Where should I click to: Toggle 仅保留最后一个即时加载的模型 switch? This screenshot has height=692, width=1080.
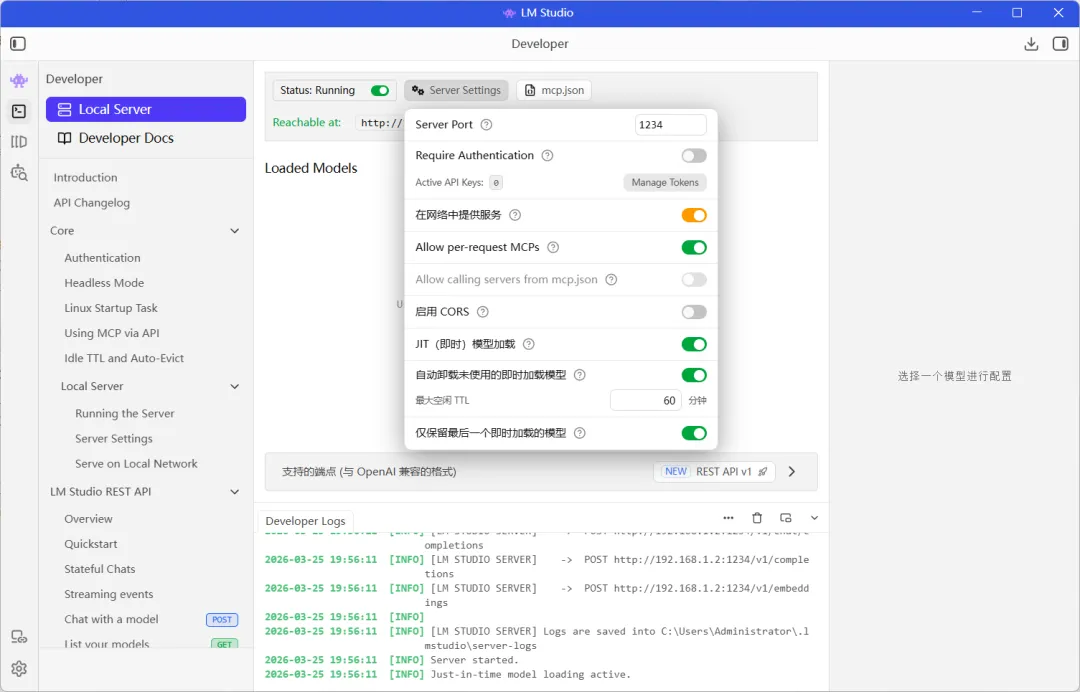(694, 433)
